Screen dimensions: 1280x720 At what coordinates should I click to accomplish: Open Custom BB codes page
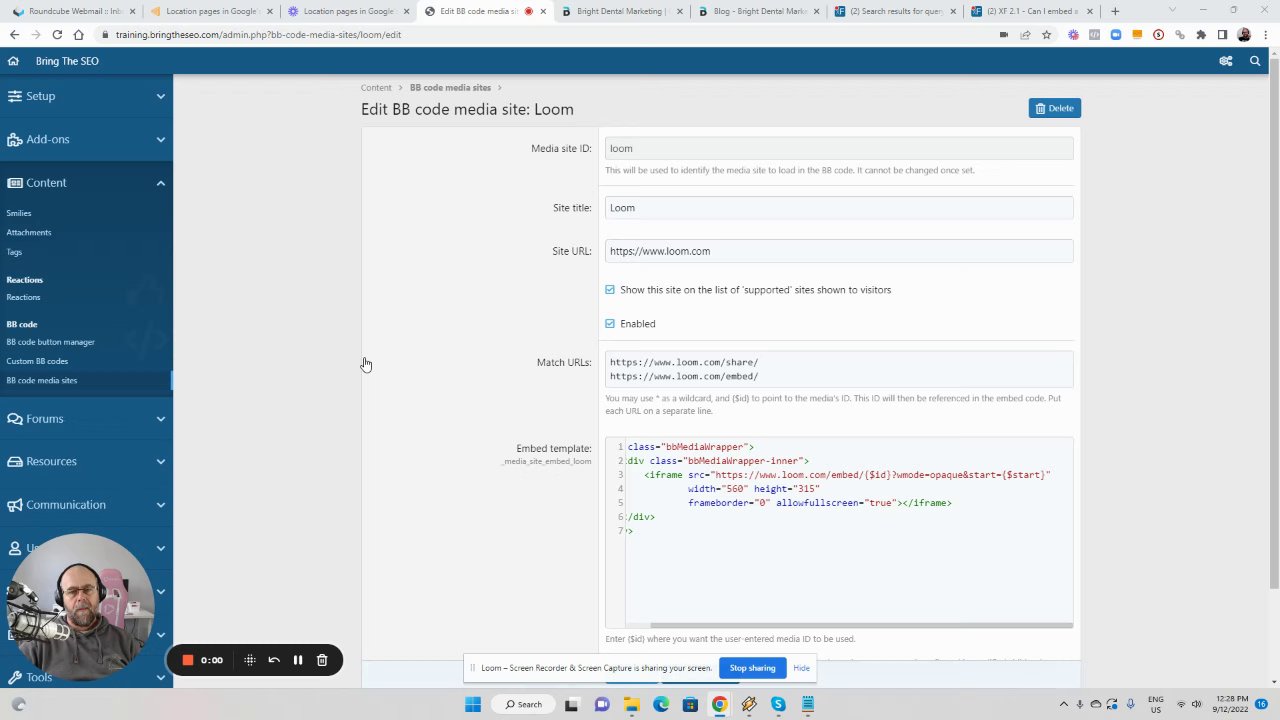tap(37, 361)
